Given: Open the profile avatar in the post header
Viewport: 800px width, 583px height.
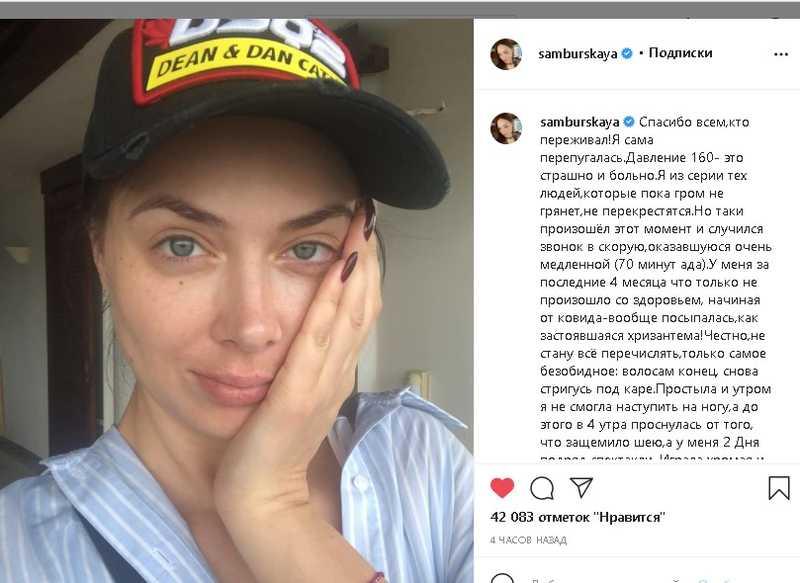Looking at the screenshot, I should coord(506,54).
